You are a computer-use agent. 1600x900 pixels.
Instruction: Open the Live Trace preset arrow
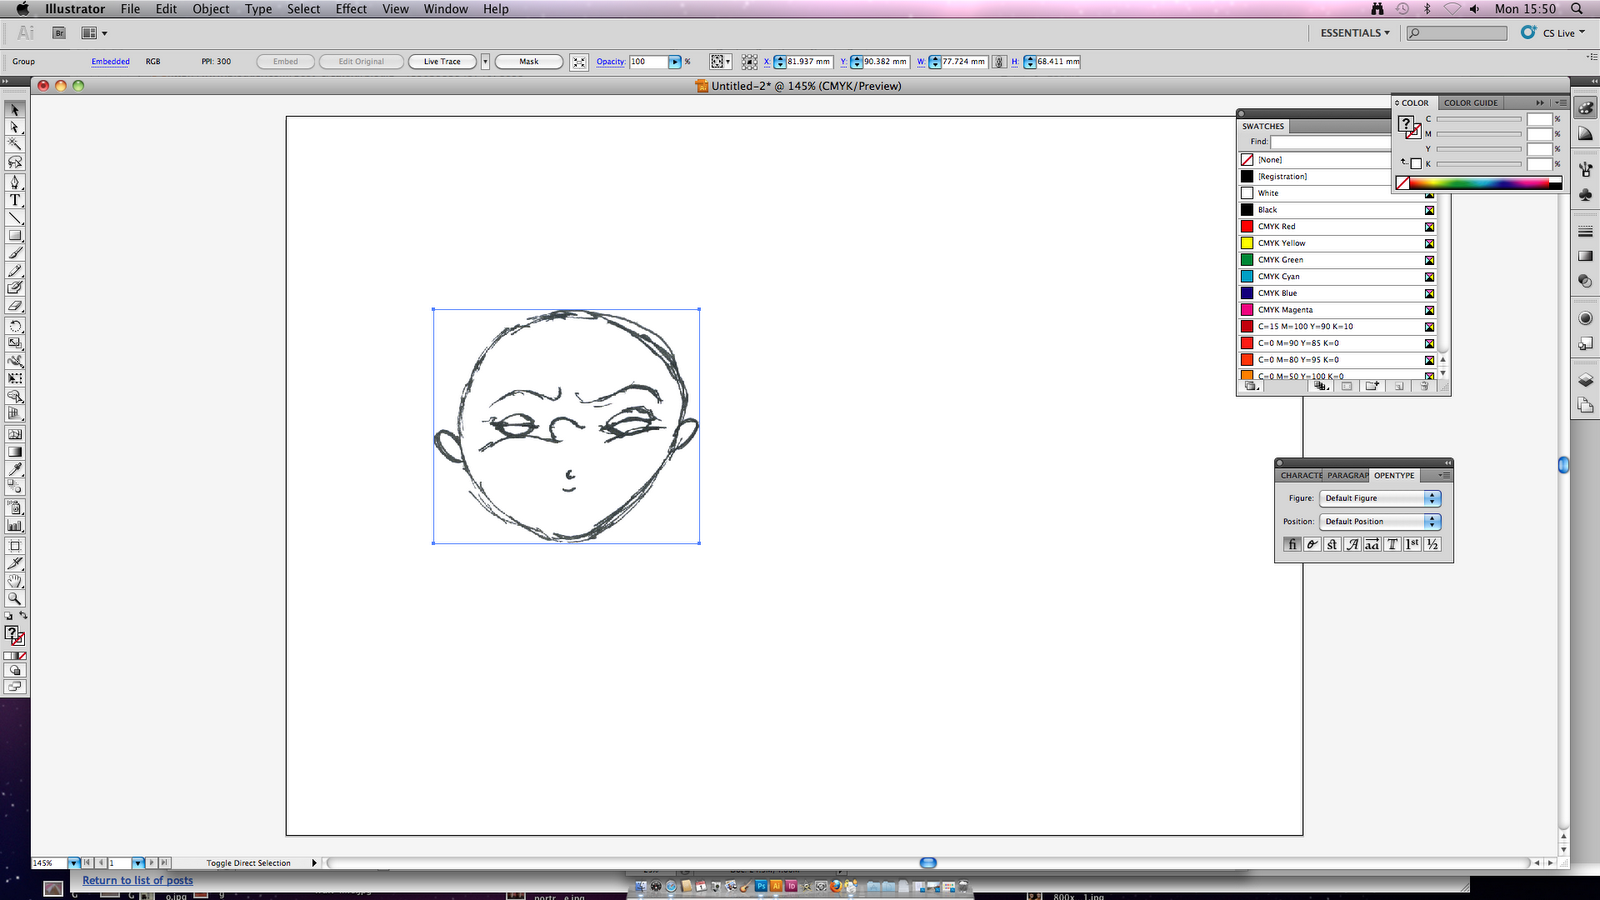485,61
